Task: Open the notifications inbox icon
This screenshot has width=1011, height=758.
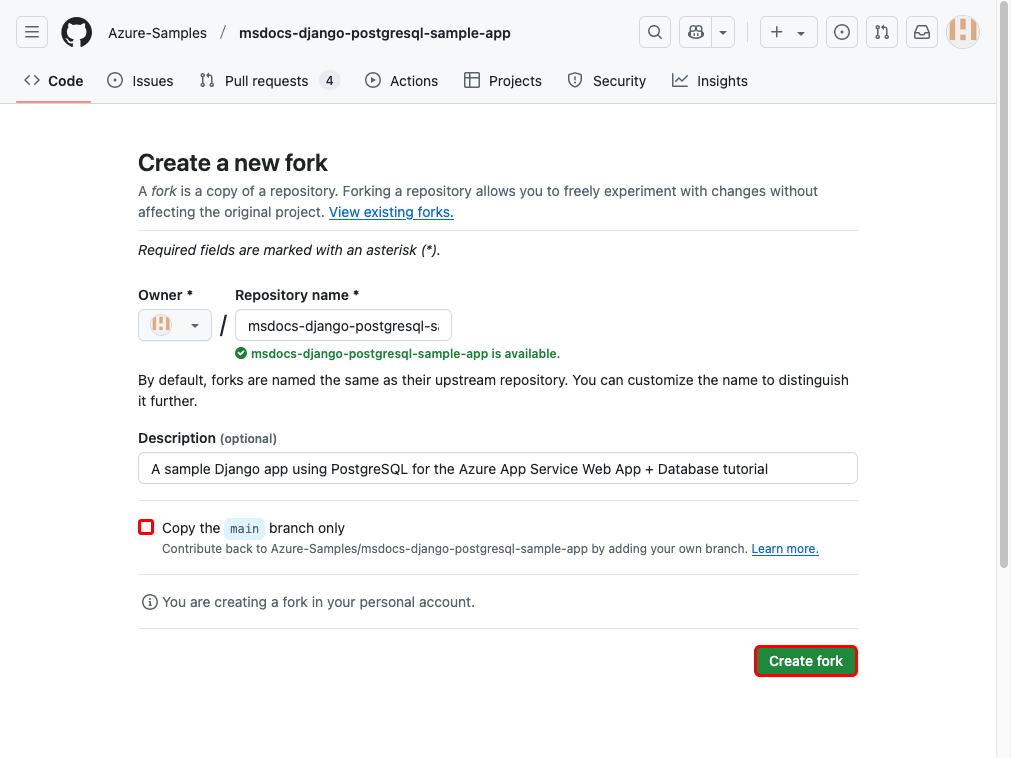Action: point(921,31)
